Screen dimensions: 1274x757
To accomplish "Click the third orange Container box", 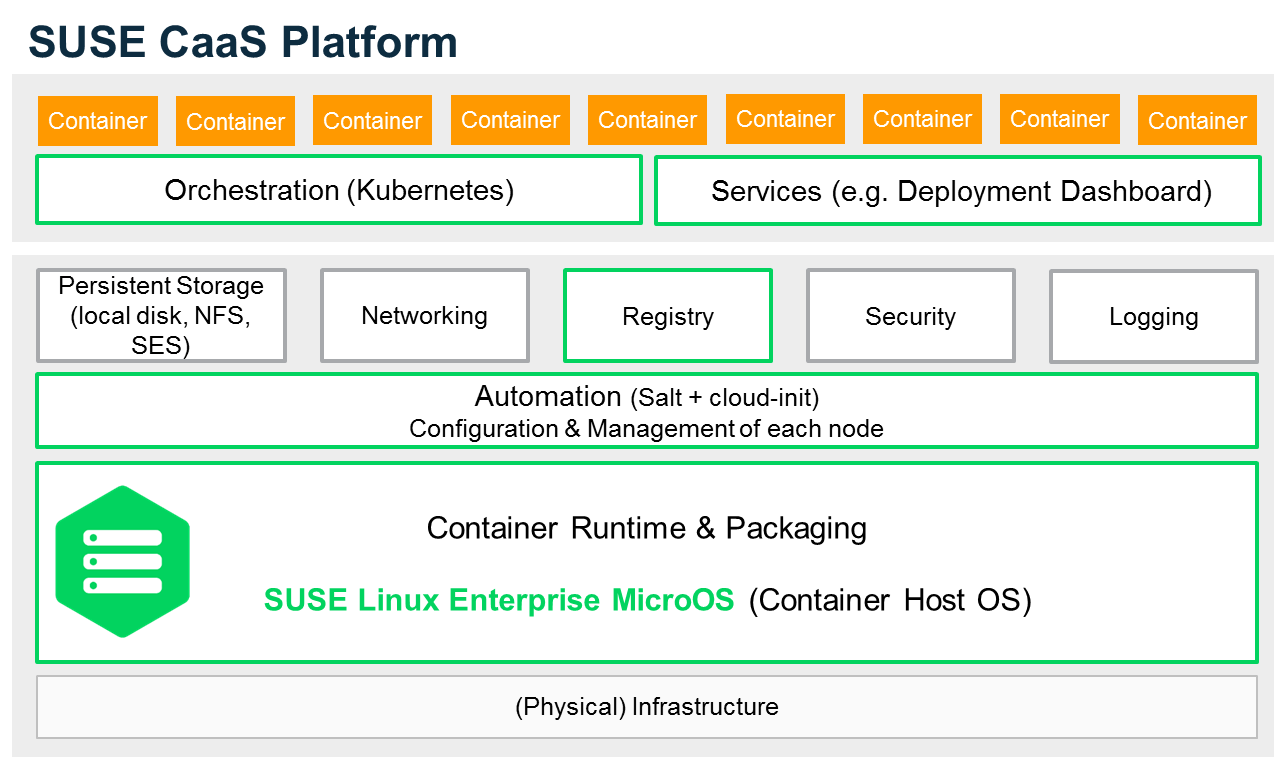I will (x=372, y=120).
